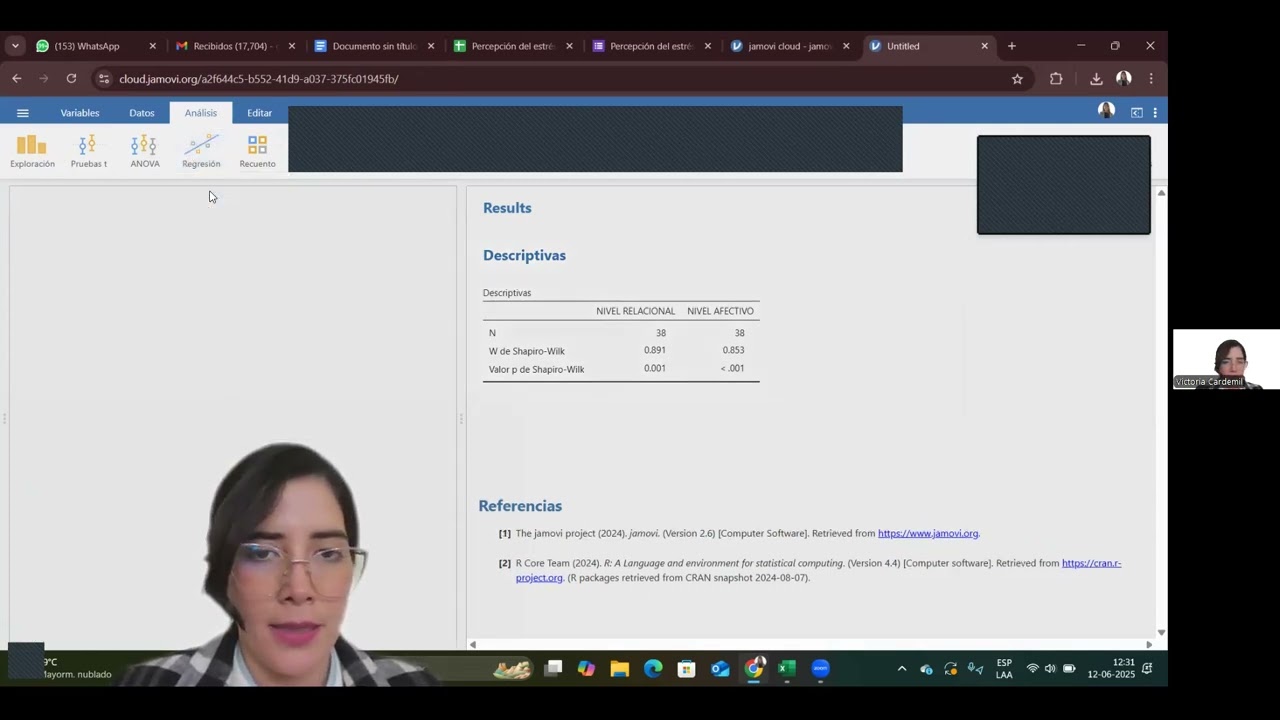Screen dimensions: 1280x720
Task: Open jamovi account avatar in blue bar
Action: tap(1106, 111)
